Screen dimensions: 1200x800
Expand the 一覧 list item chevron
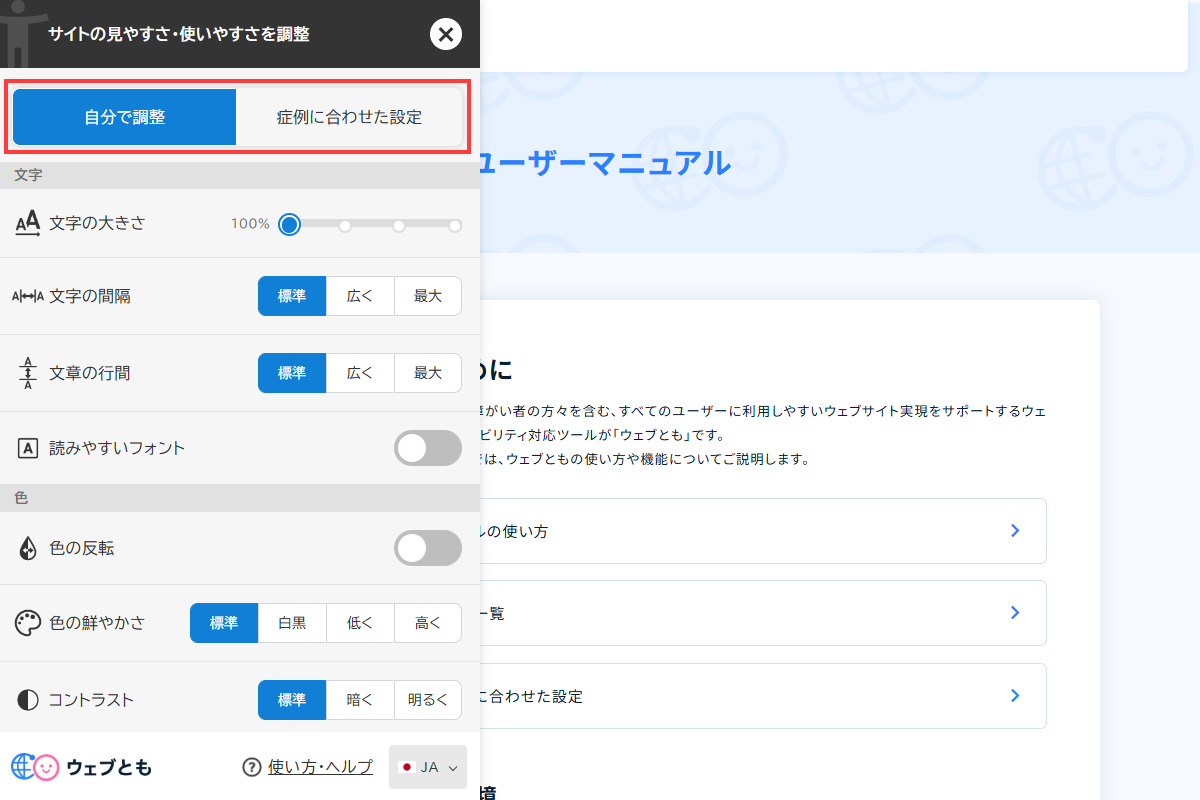tap(1015, 613)
